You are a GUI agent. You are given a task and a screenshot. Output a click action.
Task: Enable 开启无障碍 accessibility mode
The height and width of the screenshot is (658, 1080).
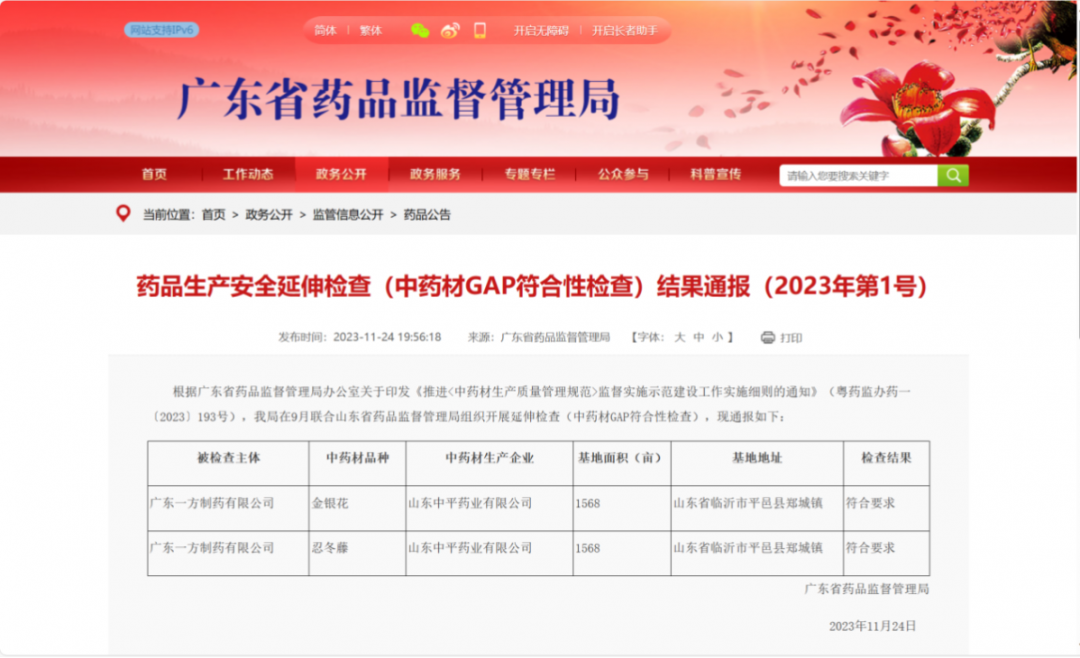541,31
